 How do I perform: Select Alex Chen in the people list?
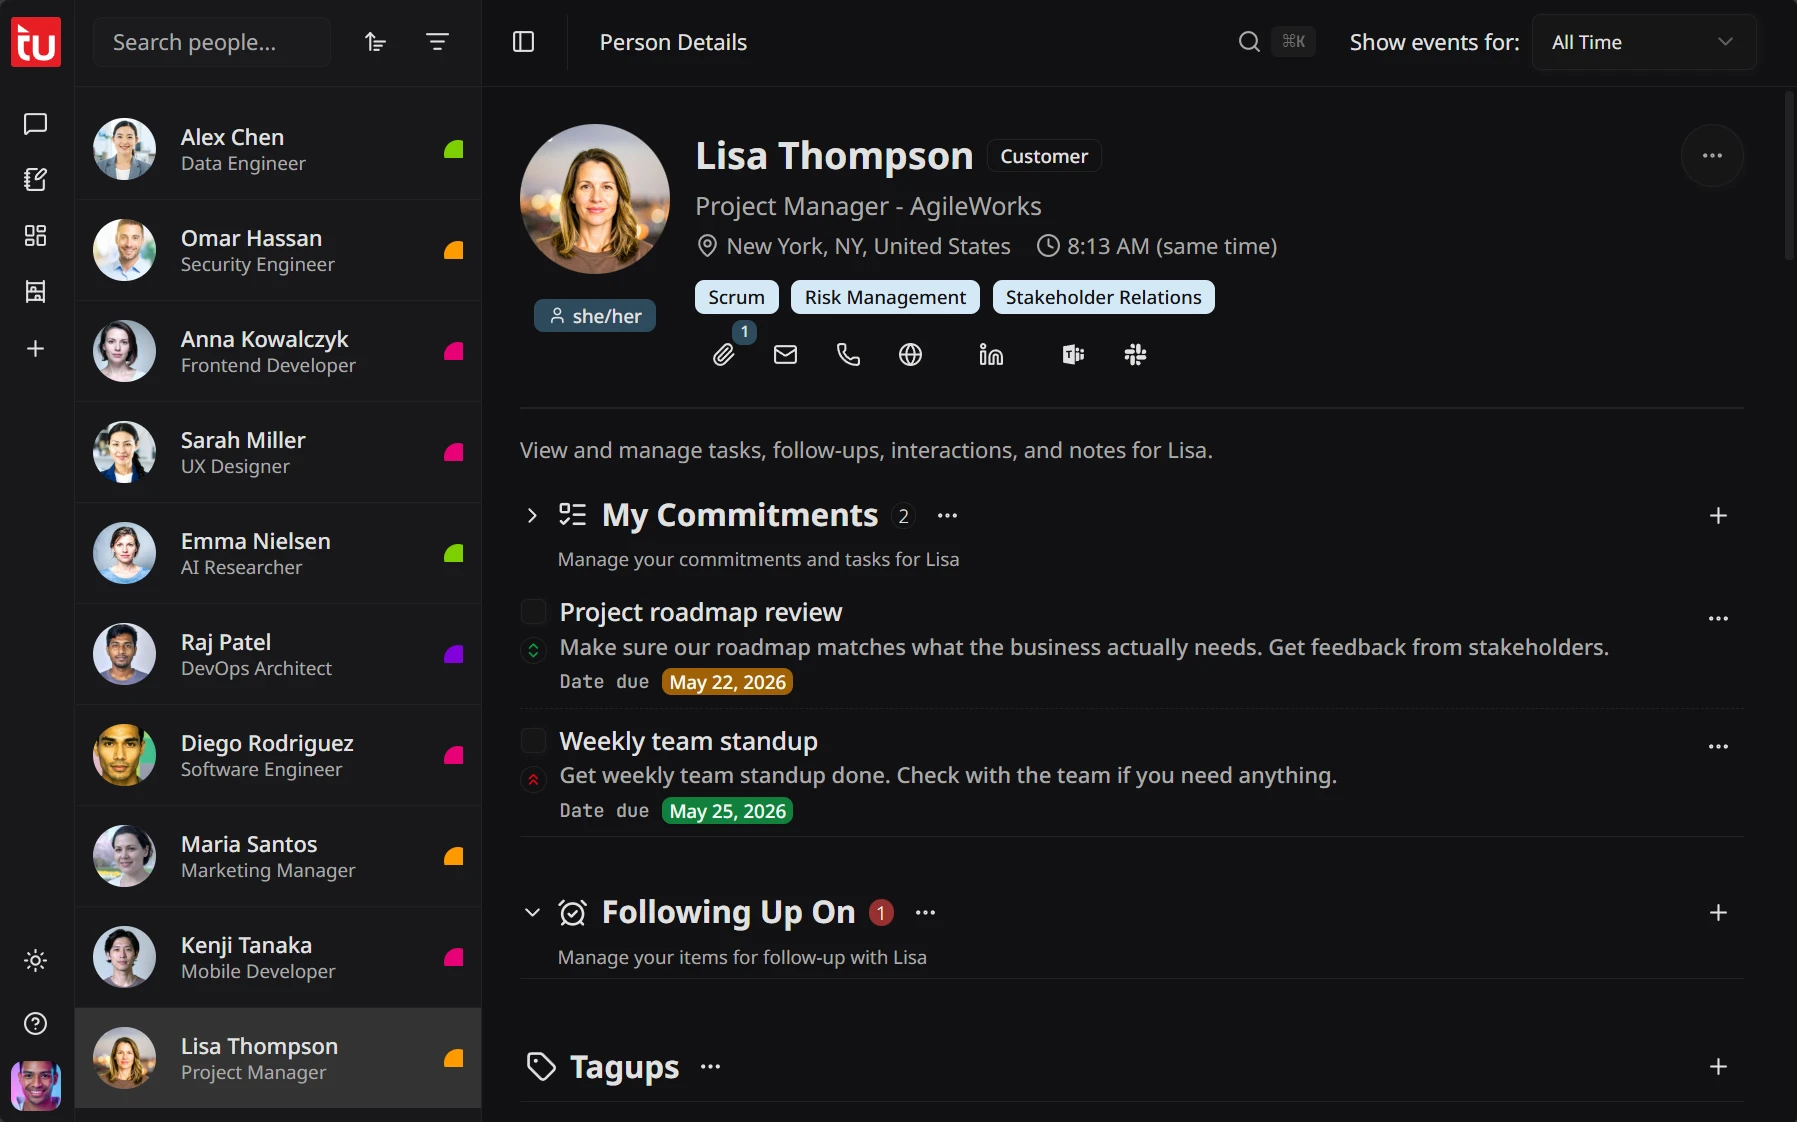278,149
